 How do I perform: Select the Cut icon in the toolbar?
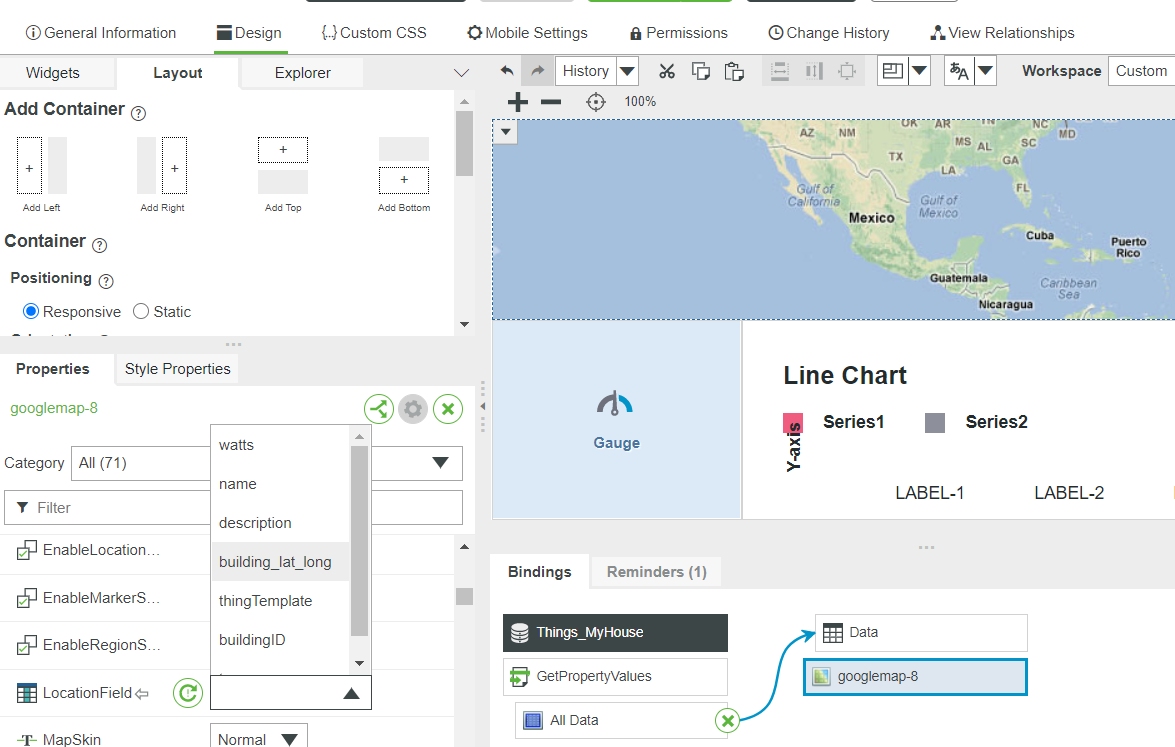coord(666,70)
